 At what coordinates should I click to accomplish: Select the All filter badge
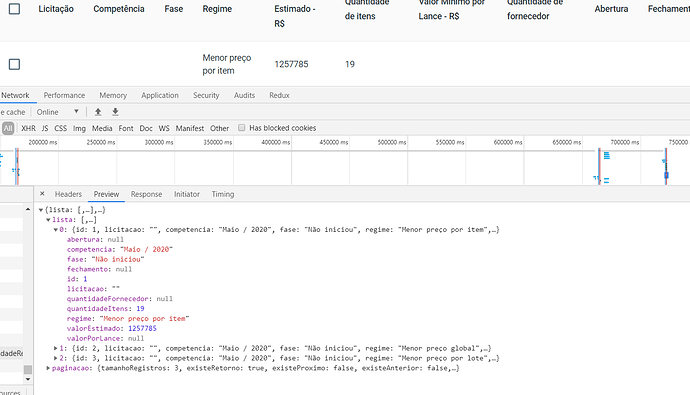8,128
